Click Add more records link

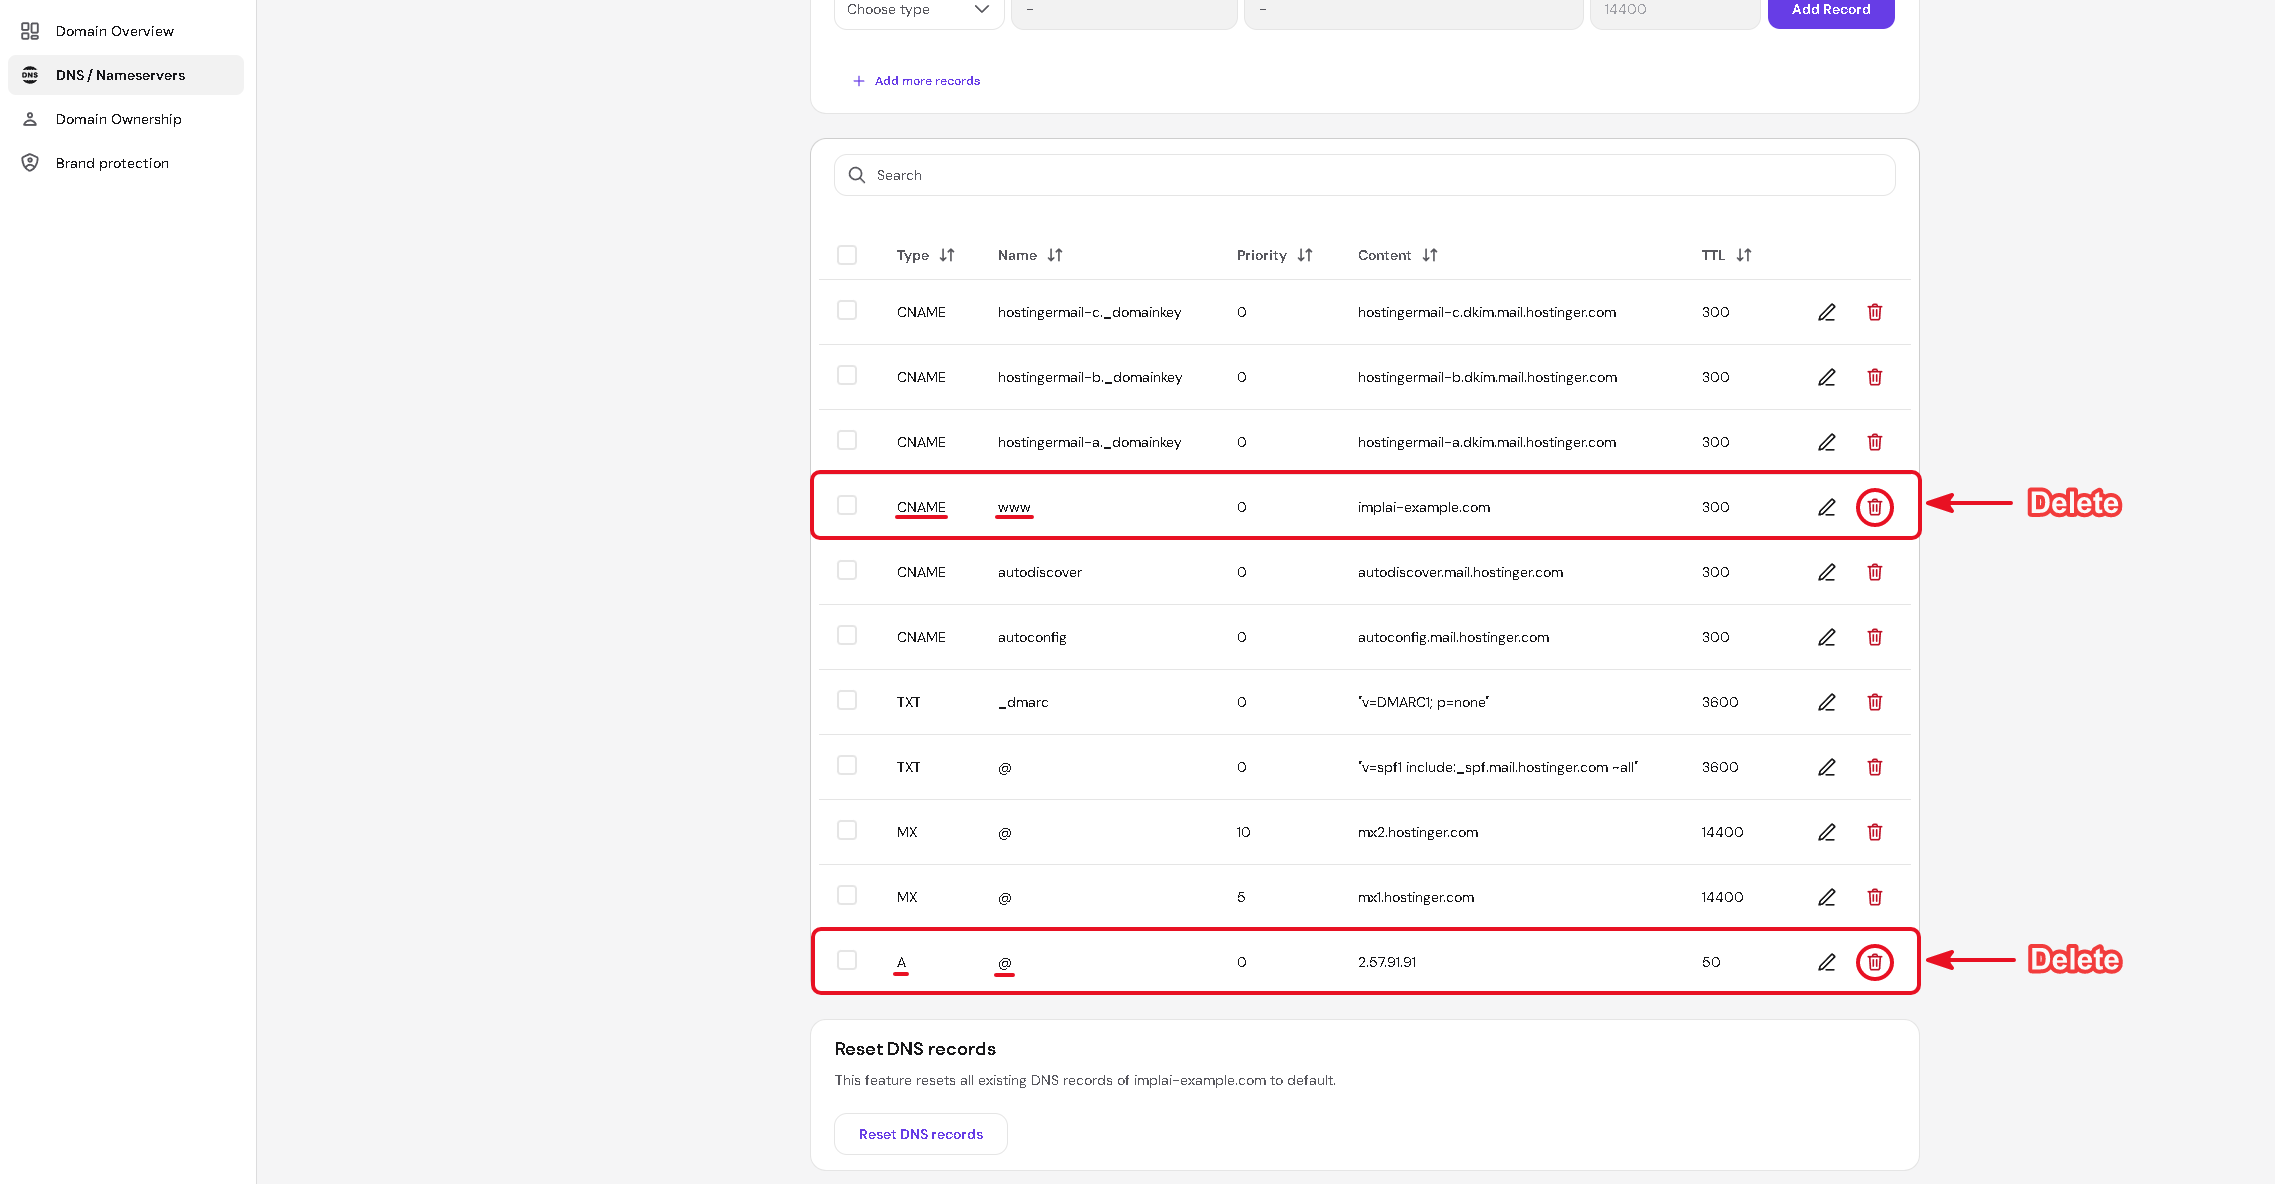(x=916, y=81)
